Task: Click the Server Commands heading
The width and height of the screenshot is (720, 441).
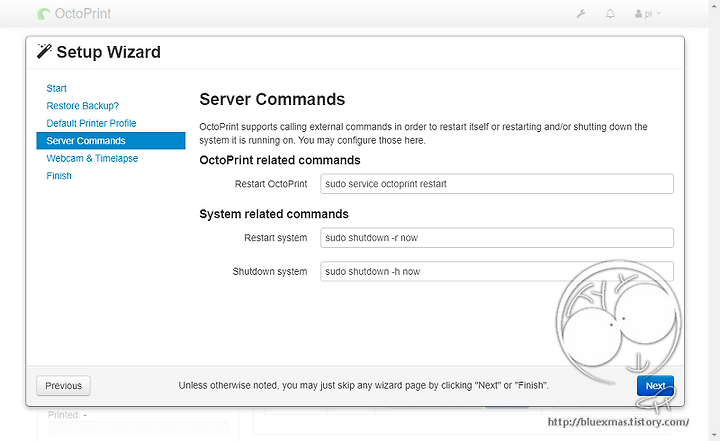Action: coord(272,99)
